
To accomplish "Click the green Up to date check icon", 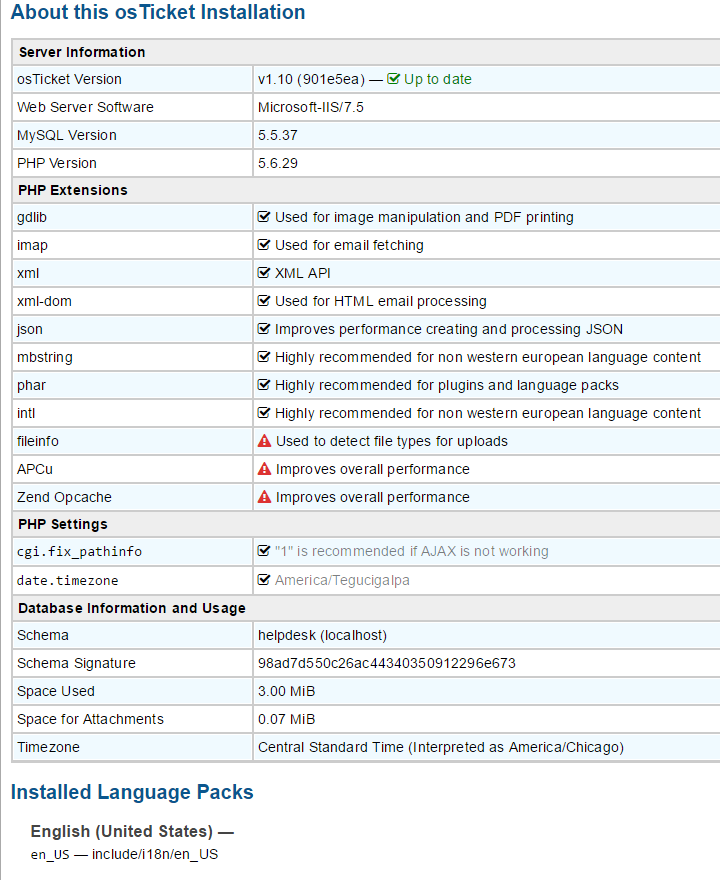I will click(x=393, y=79).
